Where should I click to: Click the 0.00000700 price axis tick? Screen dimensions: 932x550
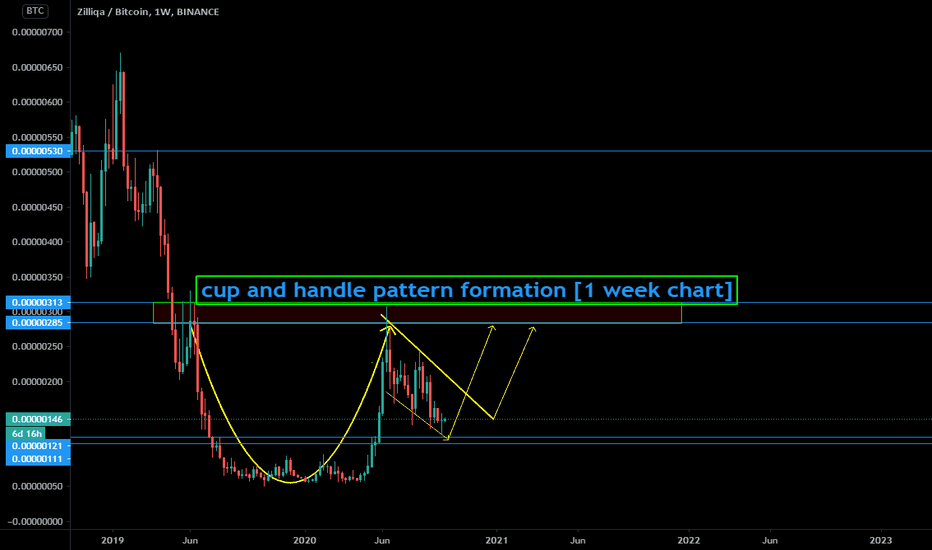pos(37,32)
